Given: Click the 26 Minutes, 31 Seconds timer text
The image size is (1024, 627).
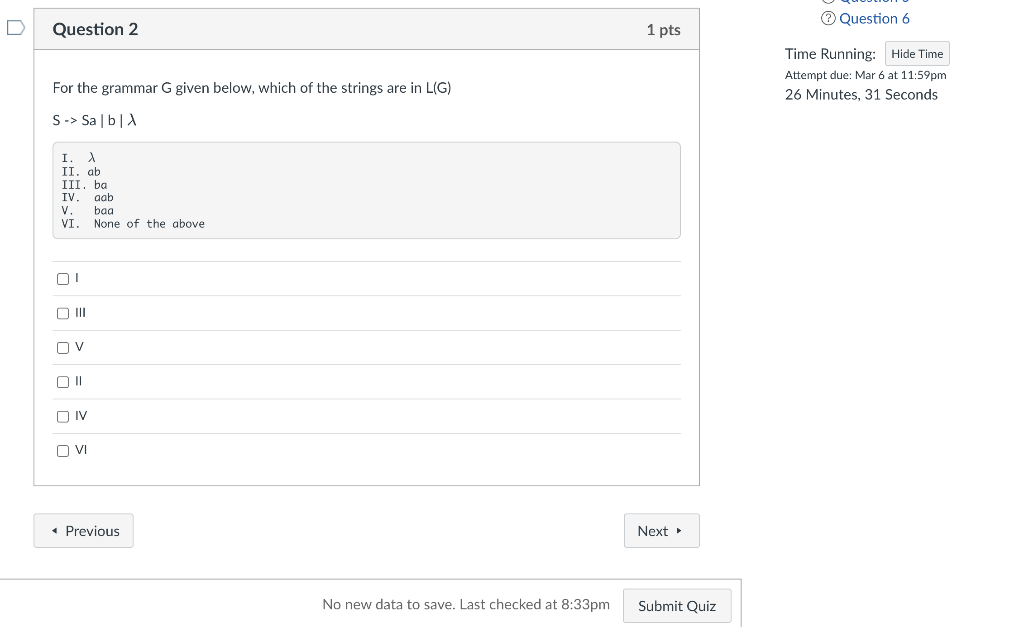Looking at the screenshot, I should tap(861, 95).
